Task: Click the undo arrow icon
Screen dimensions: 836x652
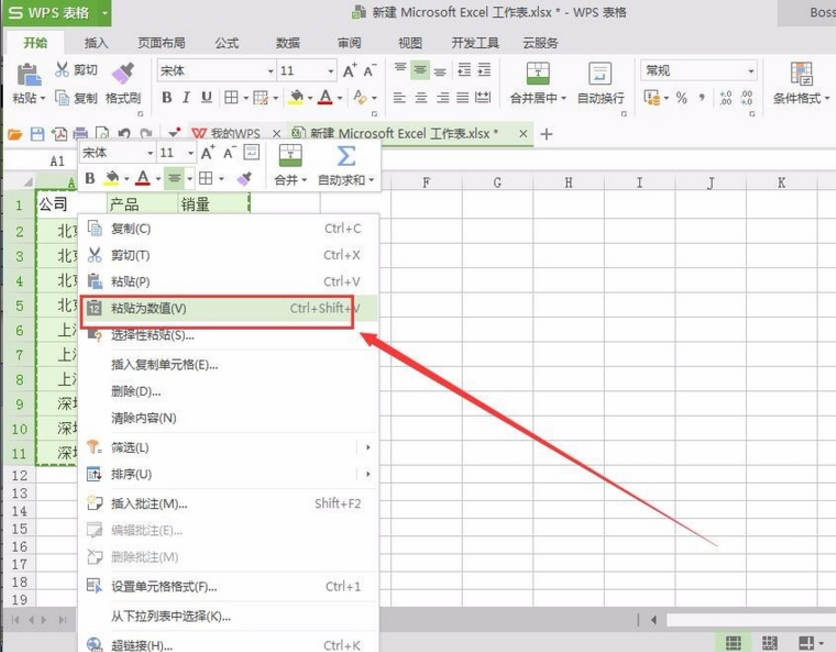Action: pyautogui.click(x=124, y=134)
